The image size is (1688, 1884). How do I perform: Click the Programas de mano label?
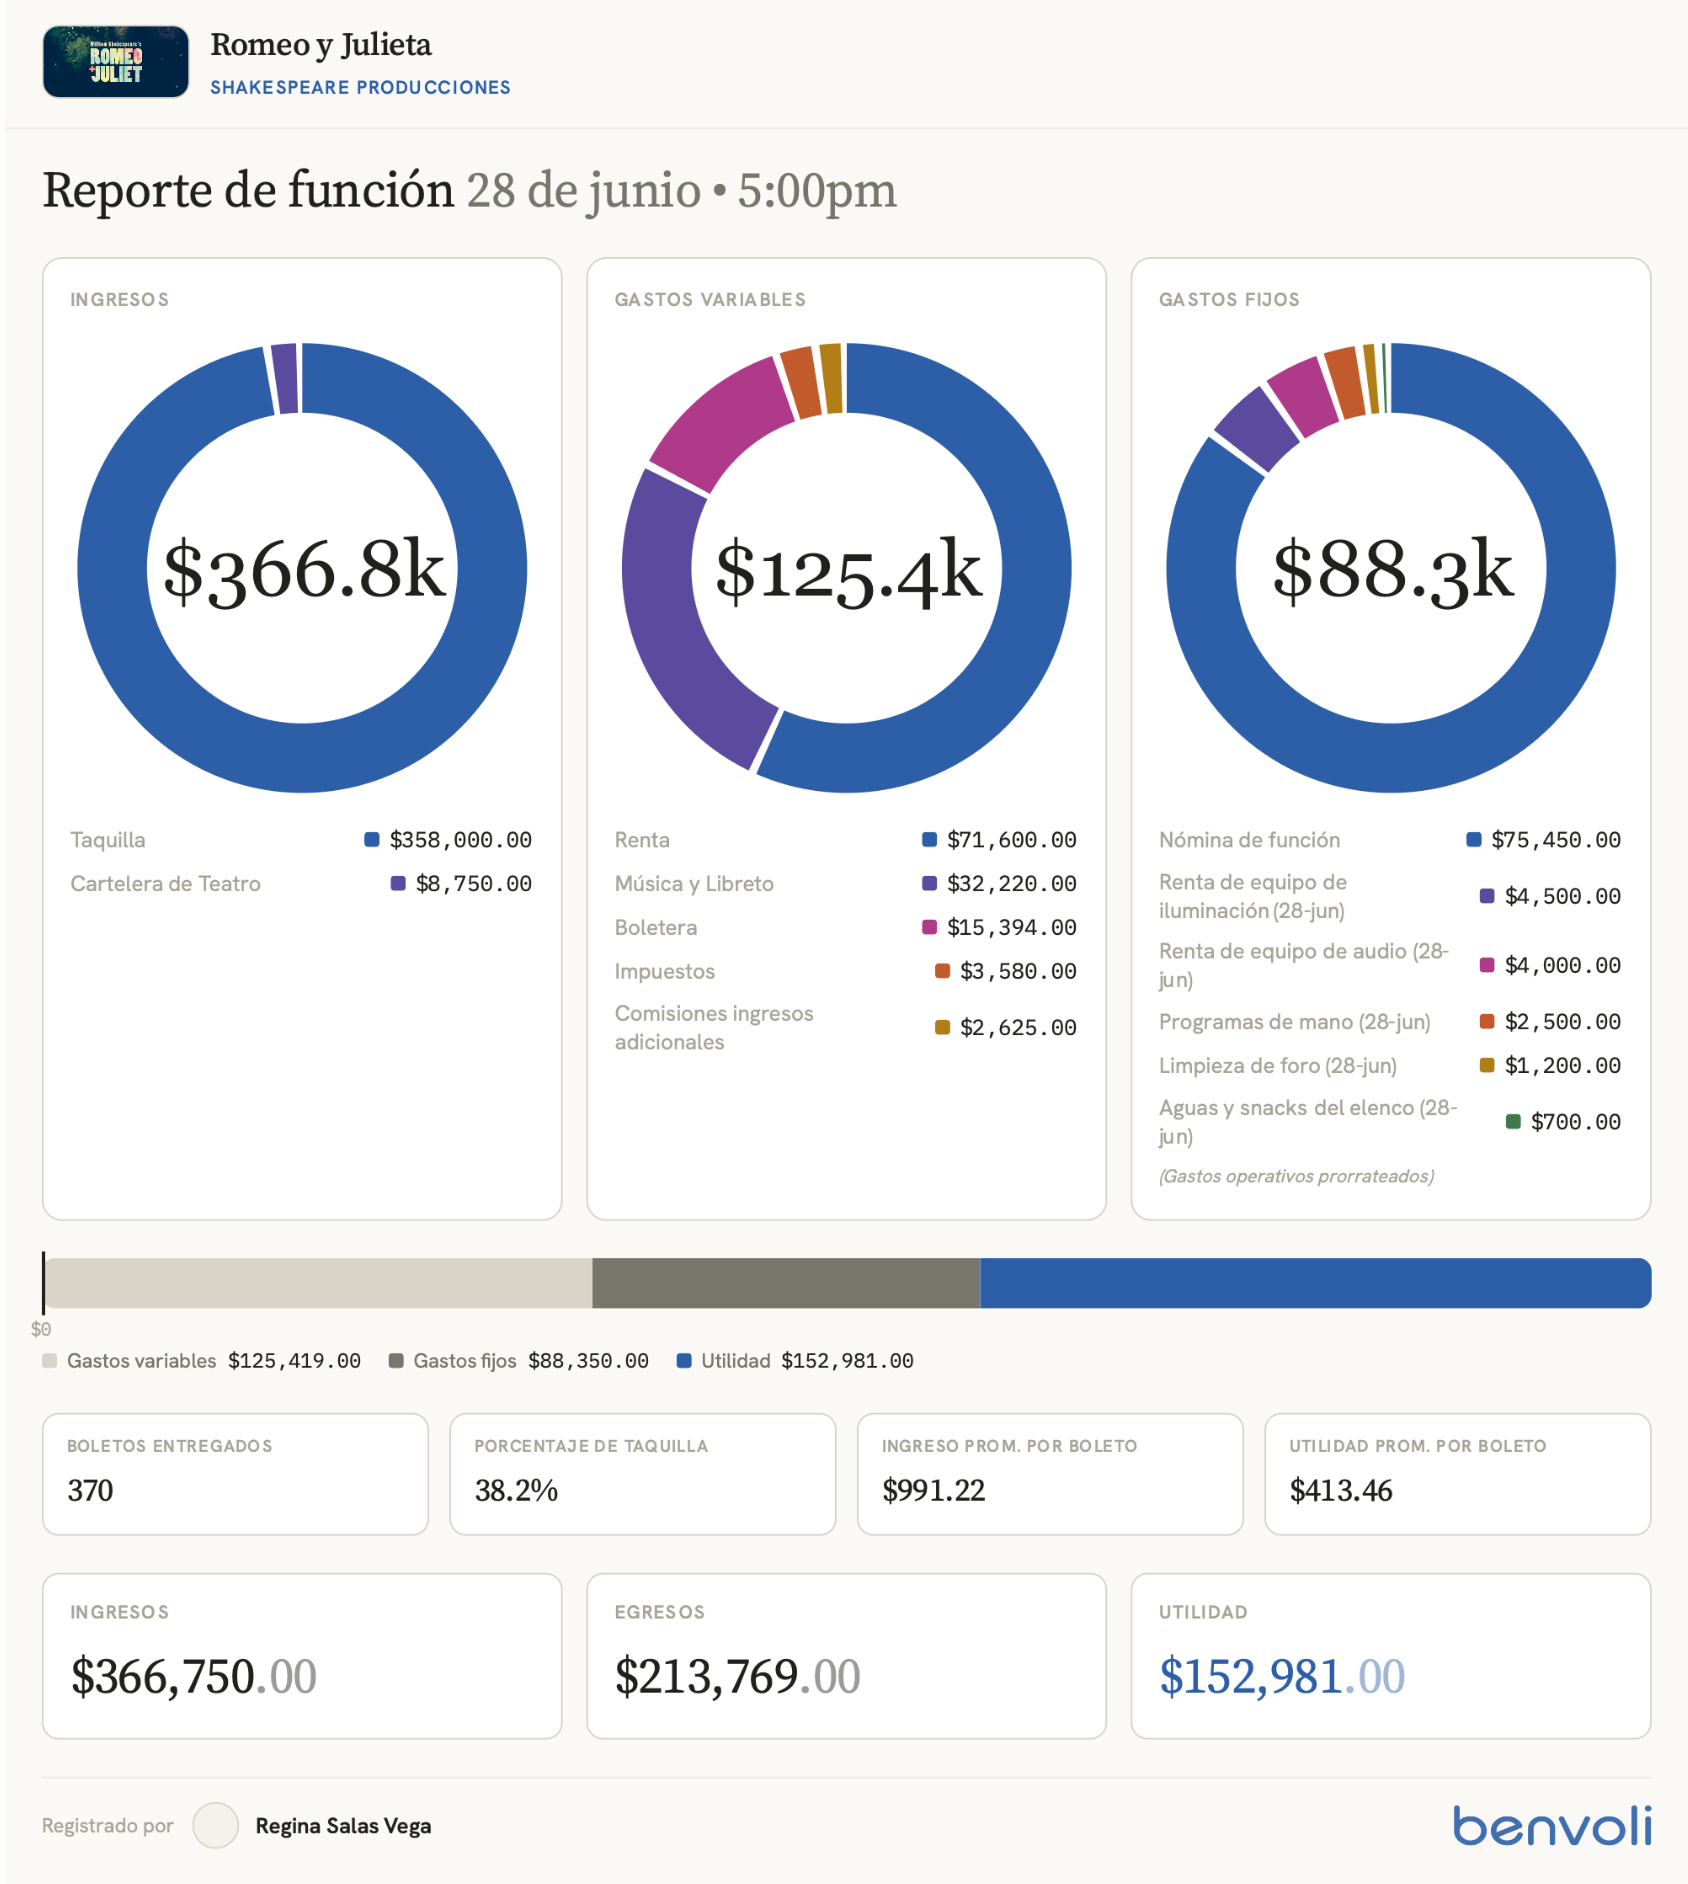click(1294, 1022)
